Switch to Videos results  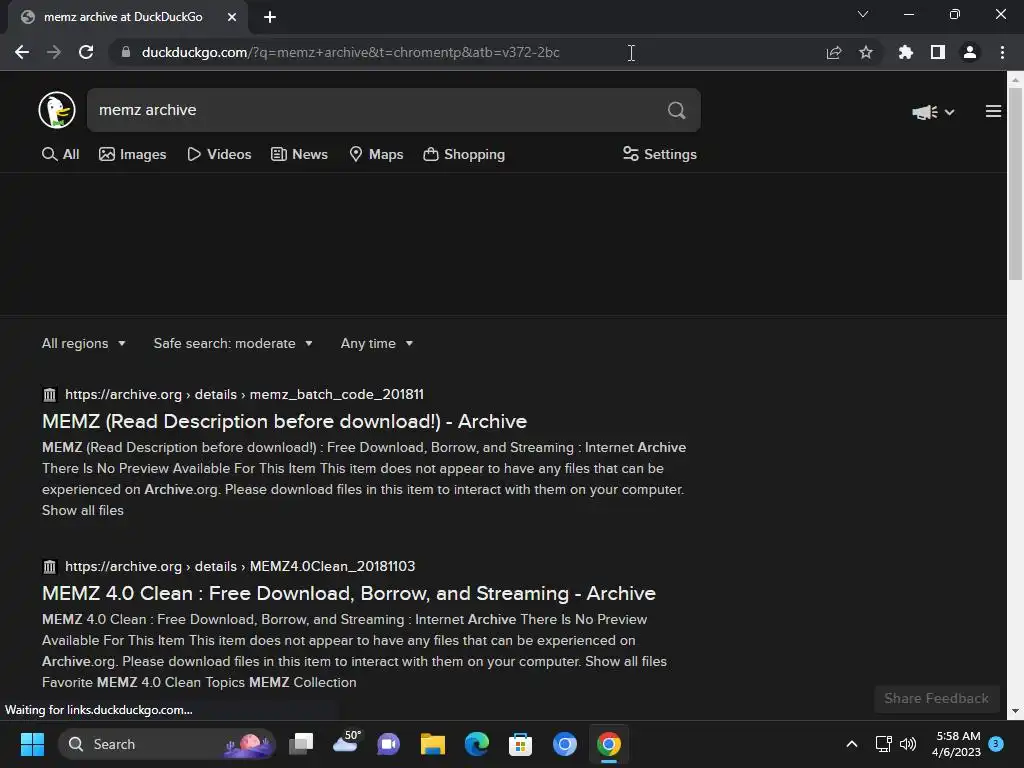click(219, 154)
